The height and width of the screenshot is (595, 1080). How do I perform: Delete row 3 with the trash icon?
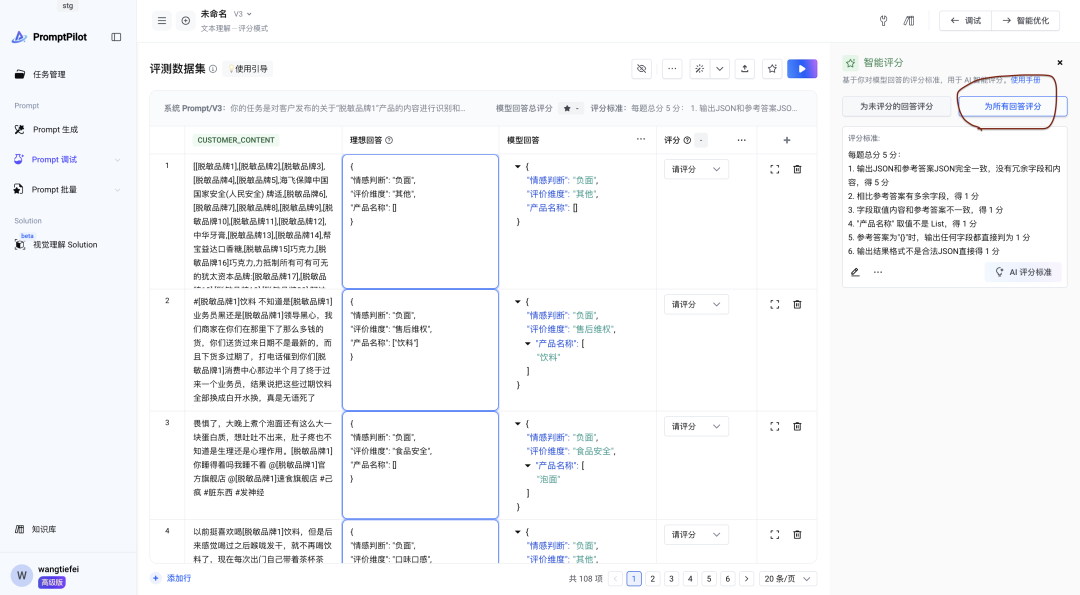[797, 426]
